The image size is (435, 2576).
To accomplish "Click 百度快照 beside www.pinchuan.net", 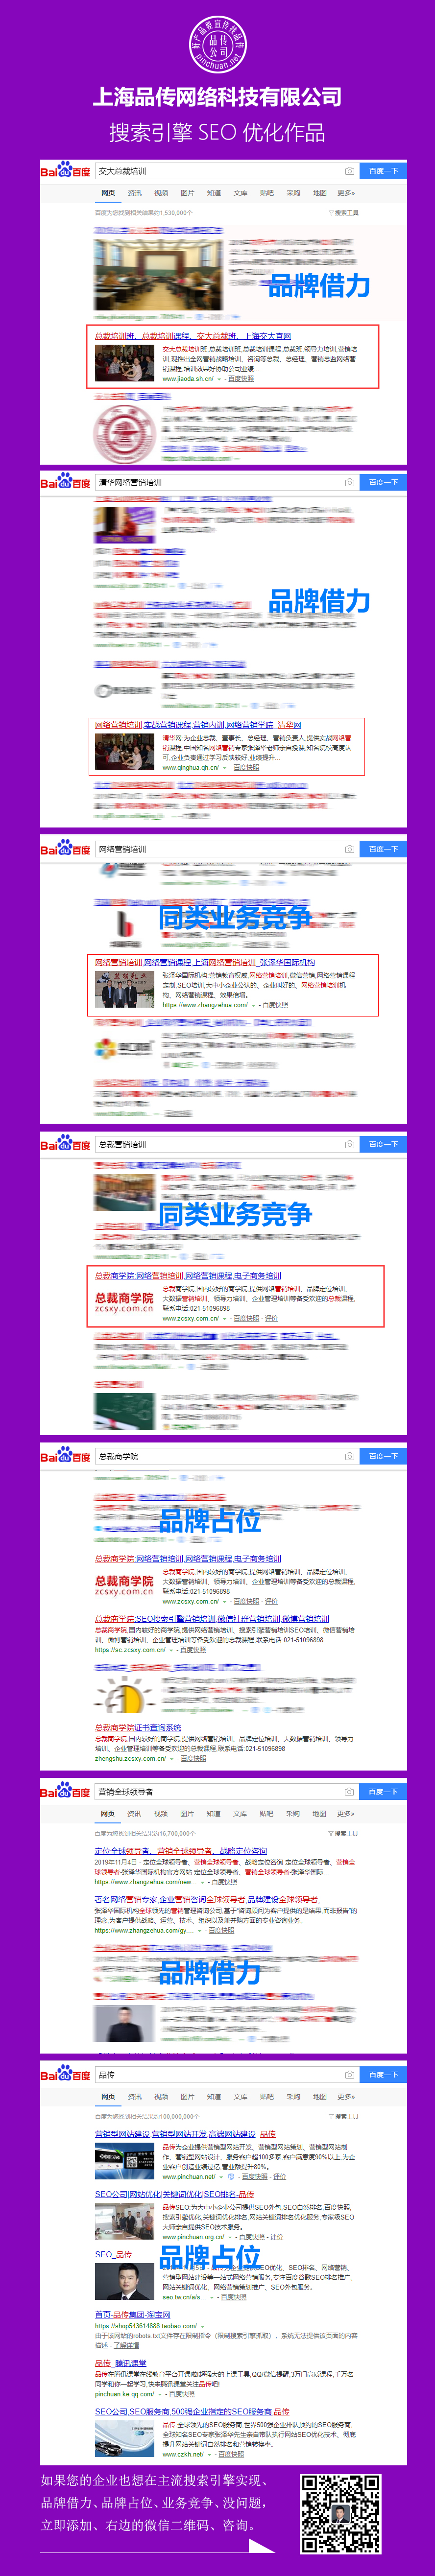I will click(254, 2176).
